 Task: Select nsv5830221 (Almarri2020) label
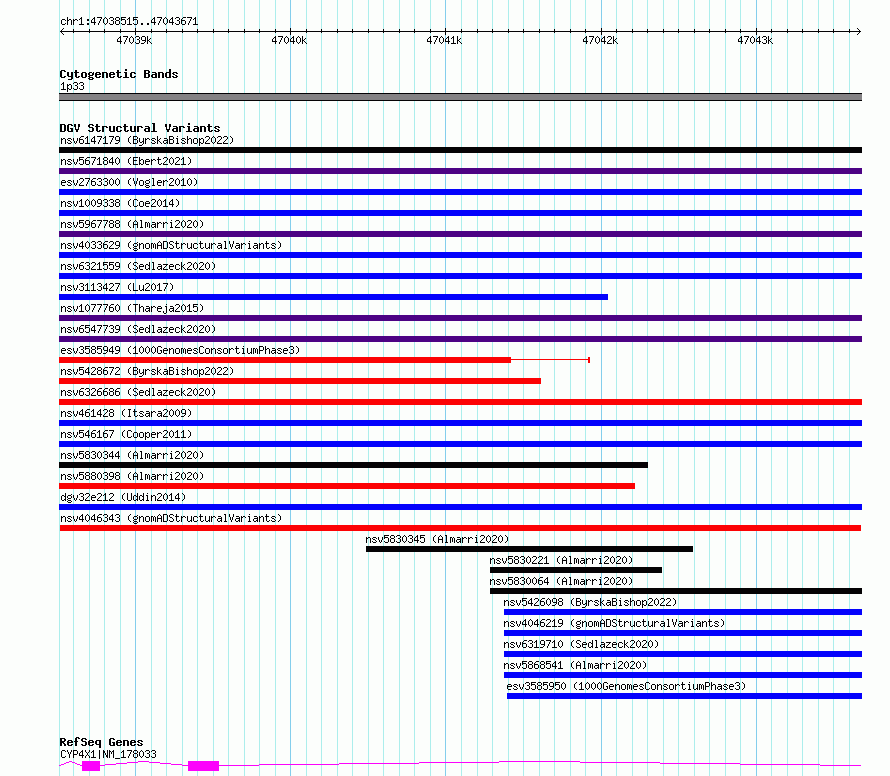(x=561, y=560)
